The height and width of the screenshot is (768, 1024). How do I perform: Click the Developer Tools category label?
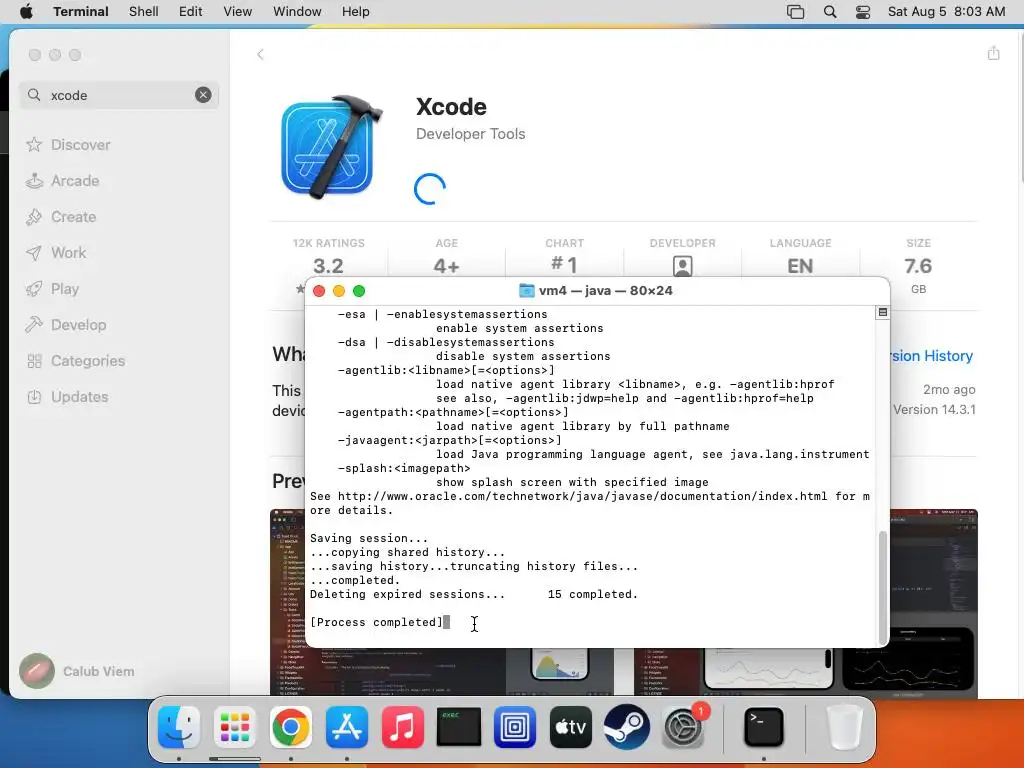(x=470, y=134)
